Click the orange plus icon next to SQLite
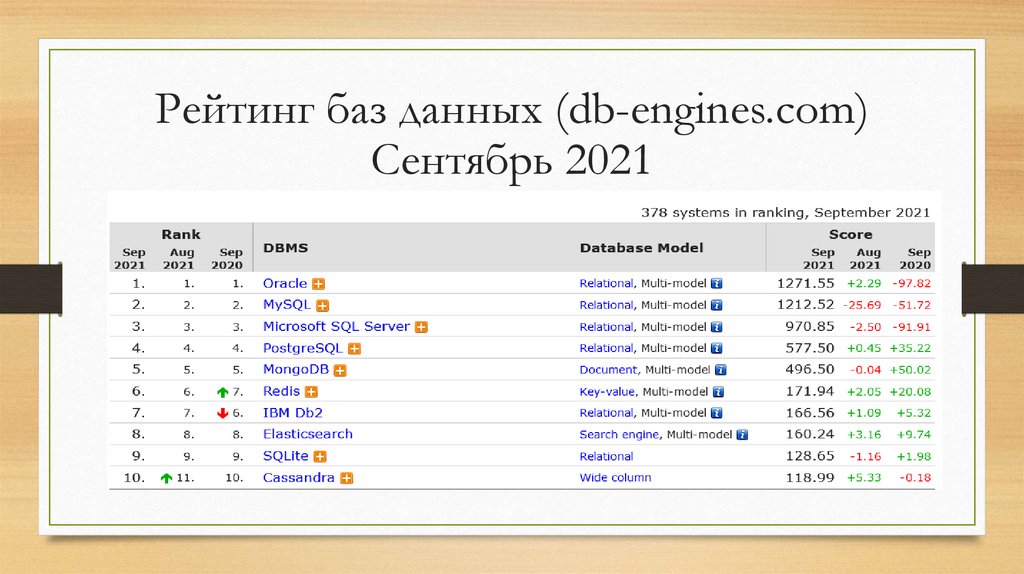This screenshot has width=1024, height=574. (320, 456)
